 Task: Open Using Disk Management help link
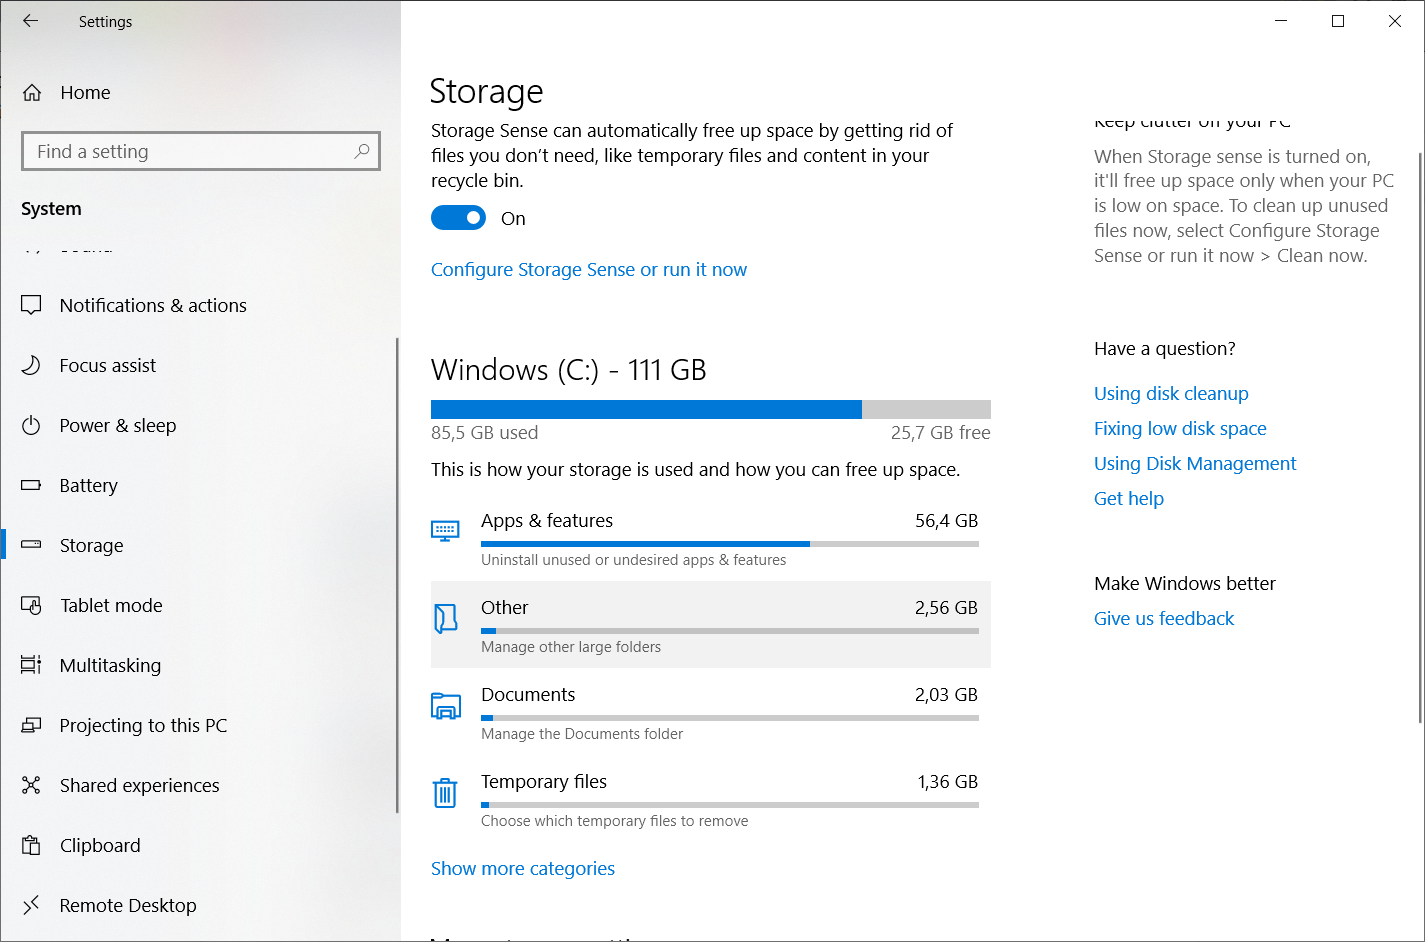pyautogui.click(x=1195, y=464)
